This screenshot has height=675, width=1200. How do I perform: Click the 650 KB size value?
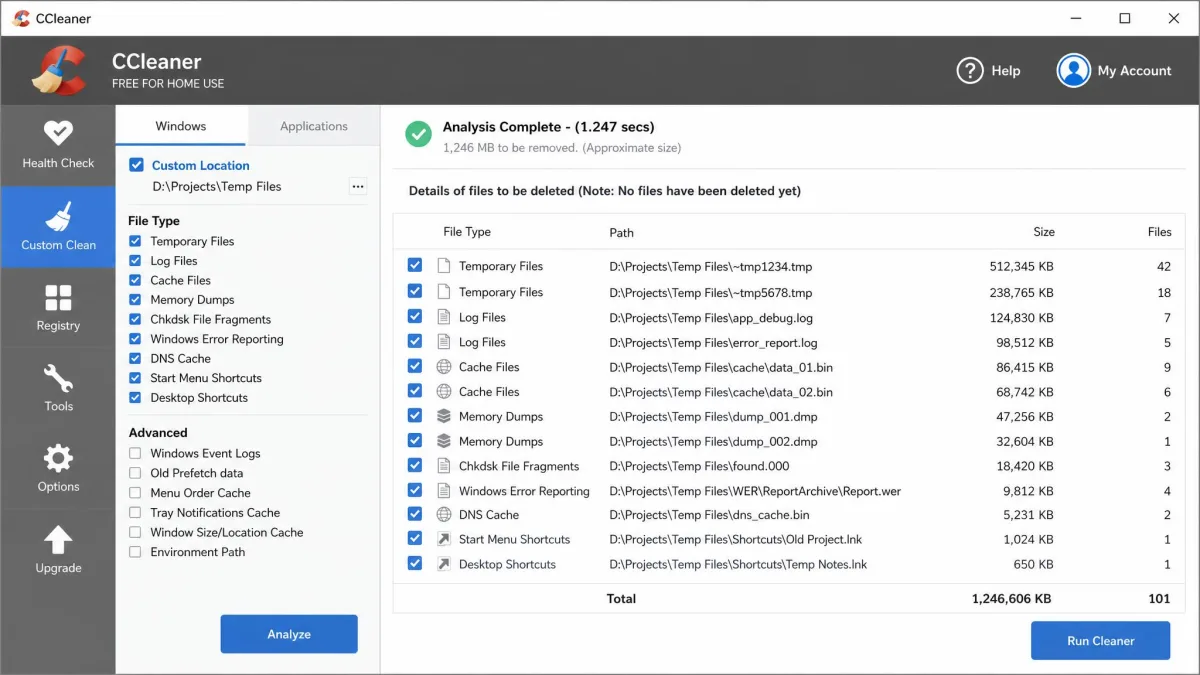(1034, 564)
